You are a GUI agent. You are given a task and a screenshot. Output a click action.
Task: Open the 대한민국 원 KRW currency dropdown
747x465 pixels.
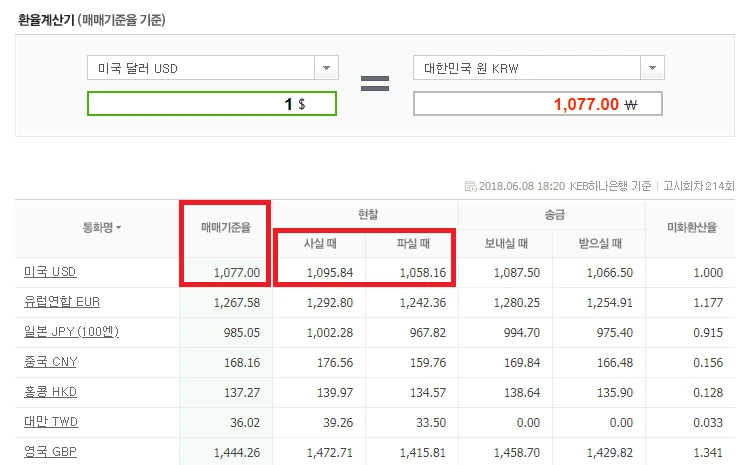pos(538,68)
